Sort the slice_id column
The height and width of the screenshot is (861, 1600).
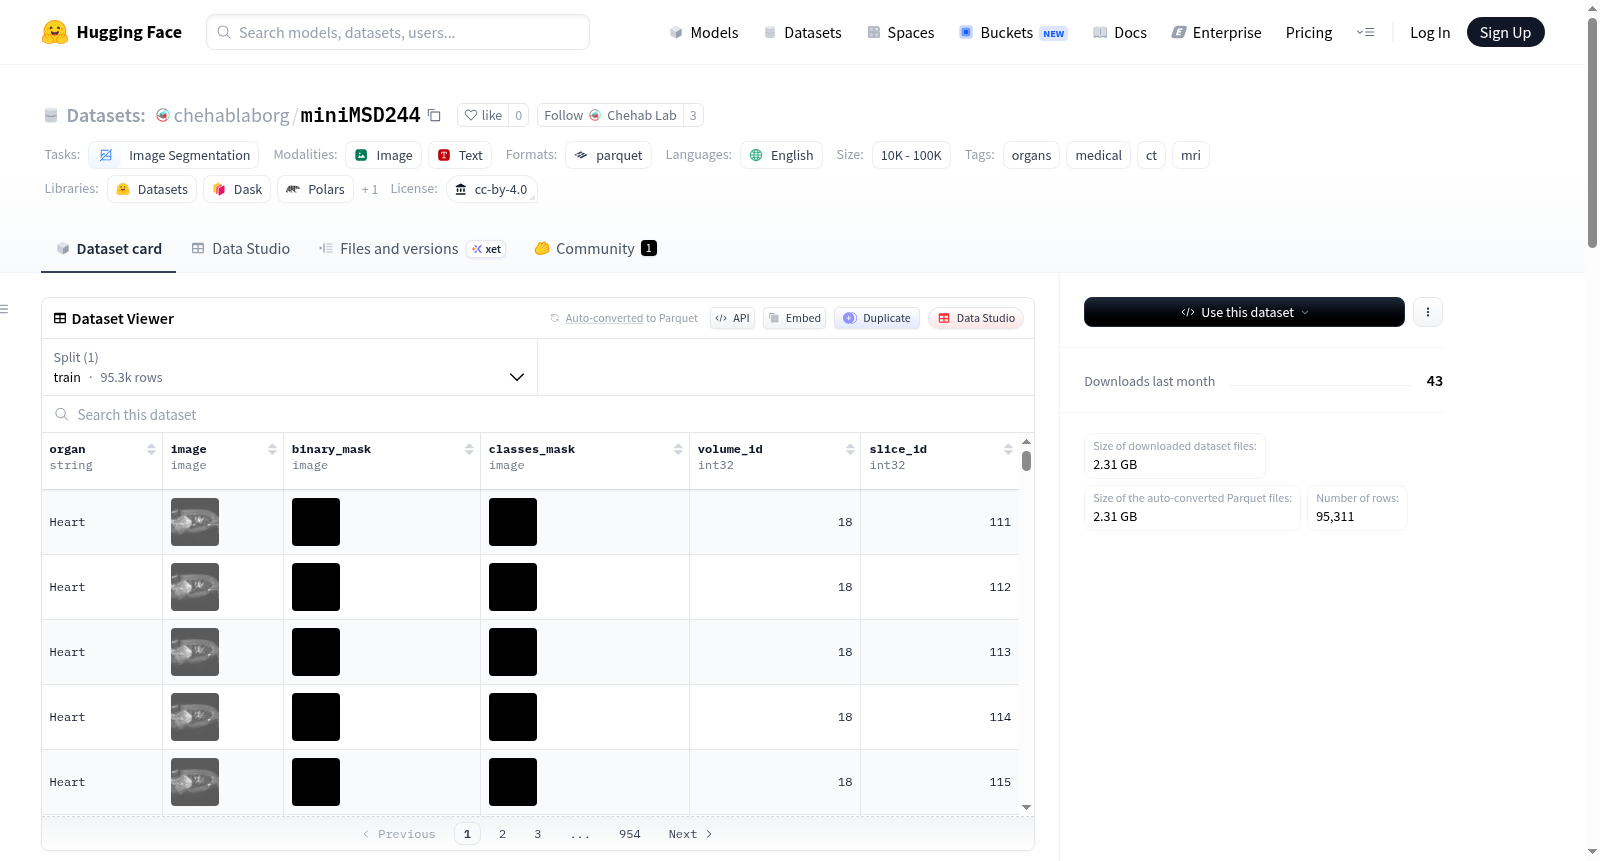click(x=1008, y=450)
